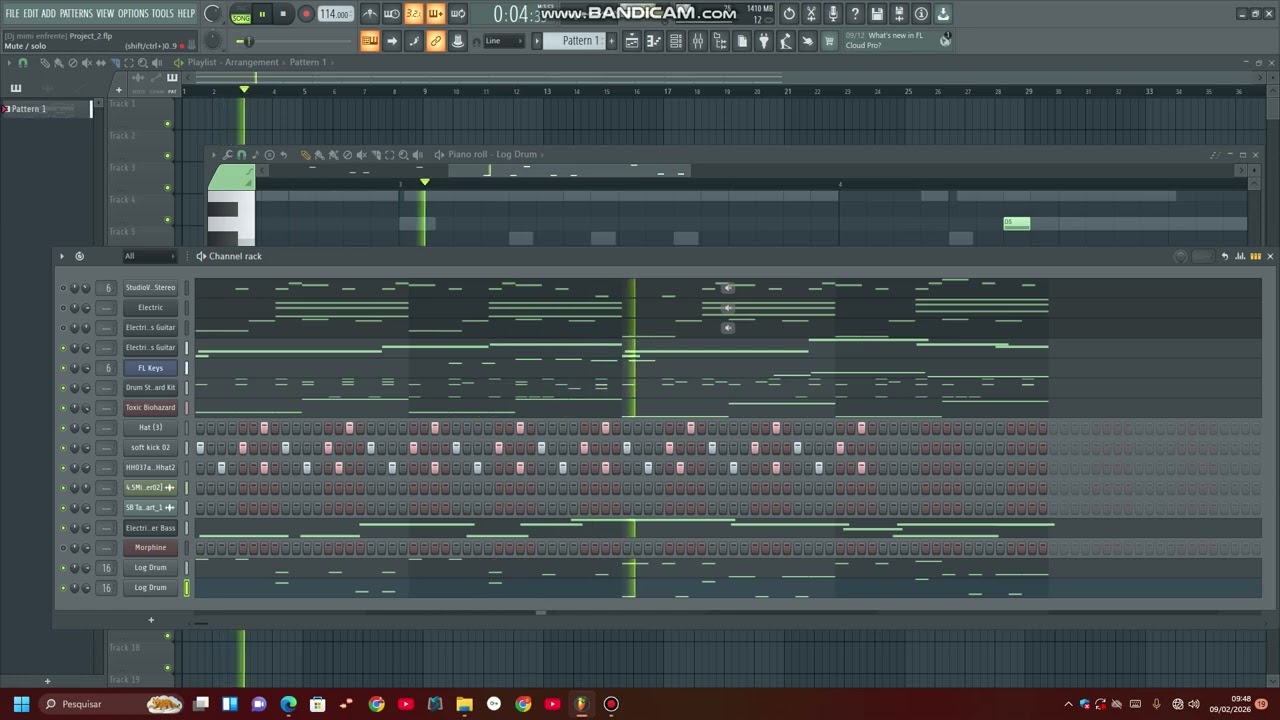Open the ADD menu

(49, 14)
